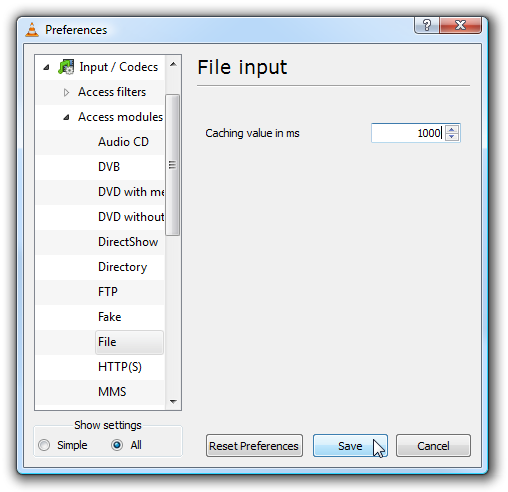Viewport: 508px width, 492px height.
Task: Click the tree list scrollbar down arrow
Action: click(x=173, y=402)
